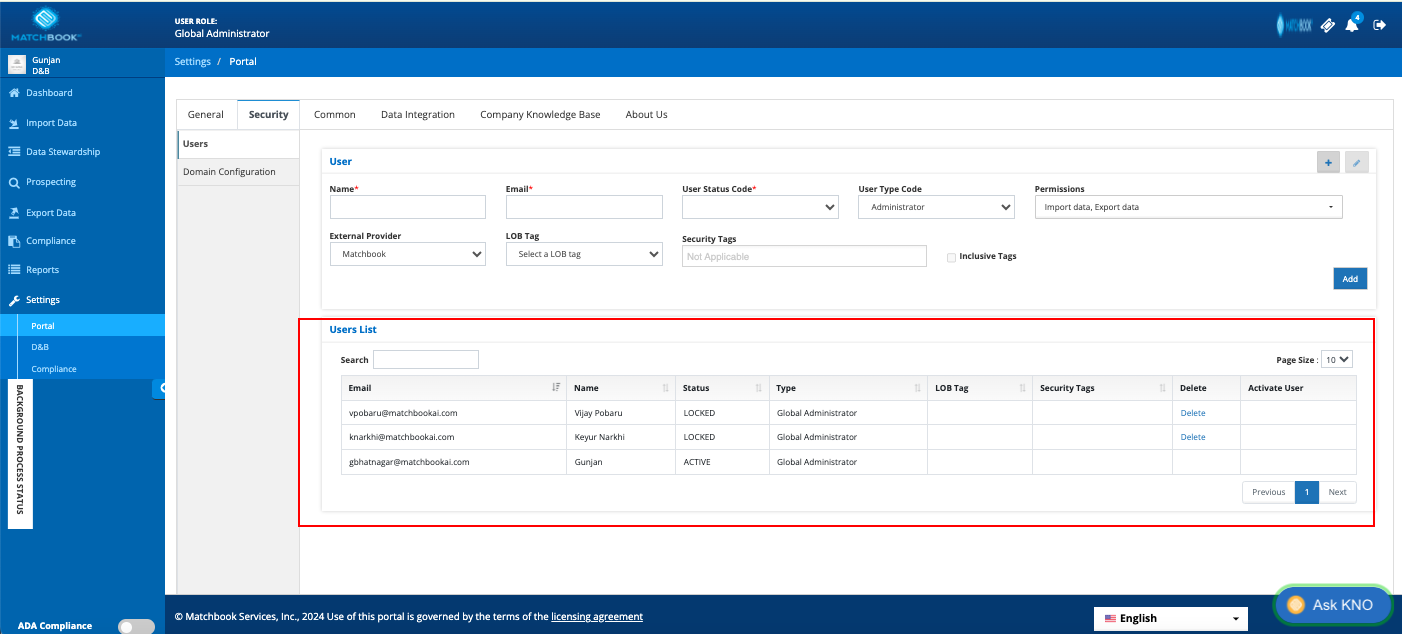
Task: Switch to the Data Integration tab
Action: pos(418,115)
